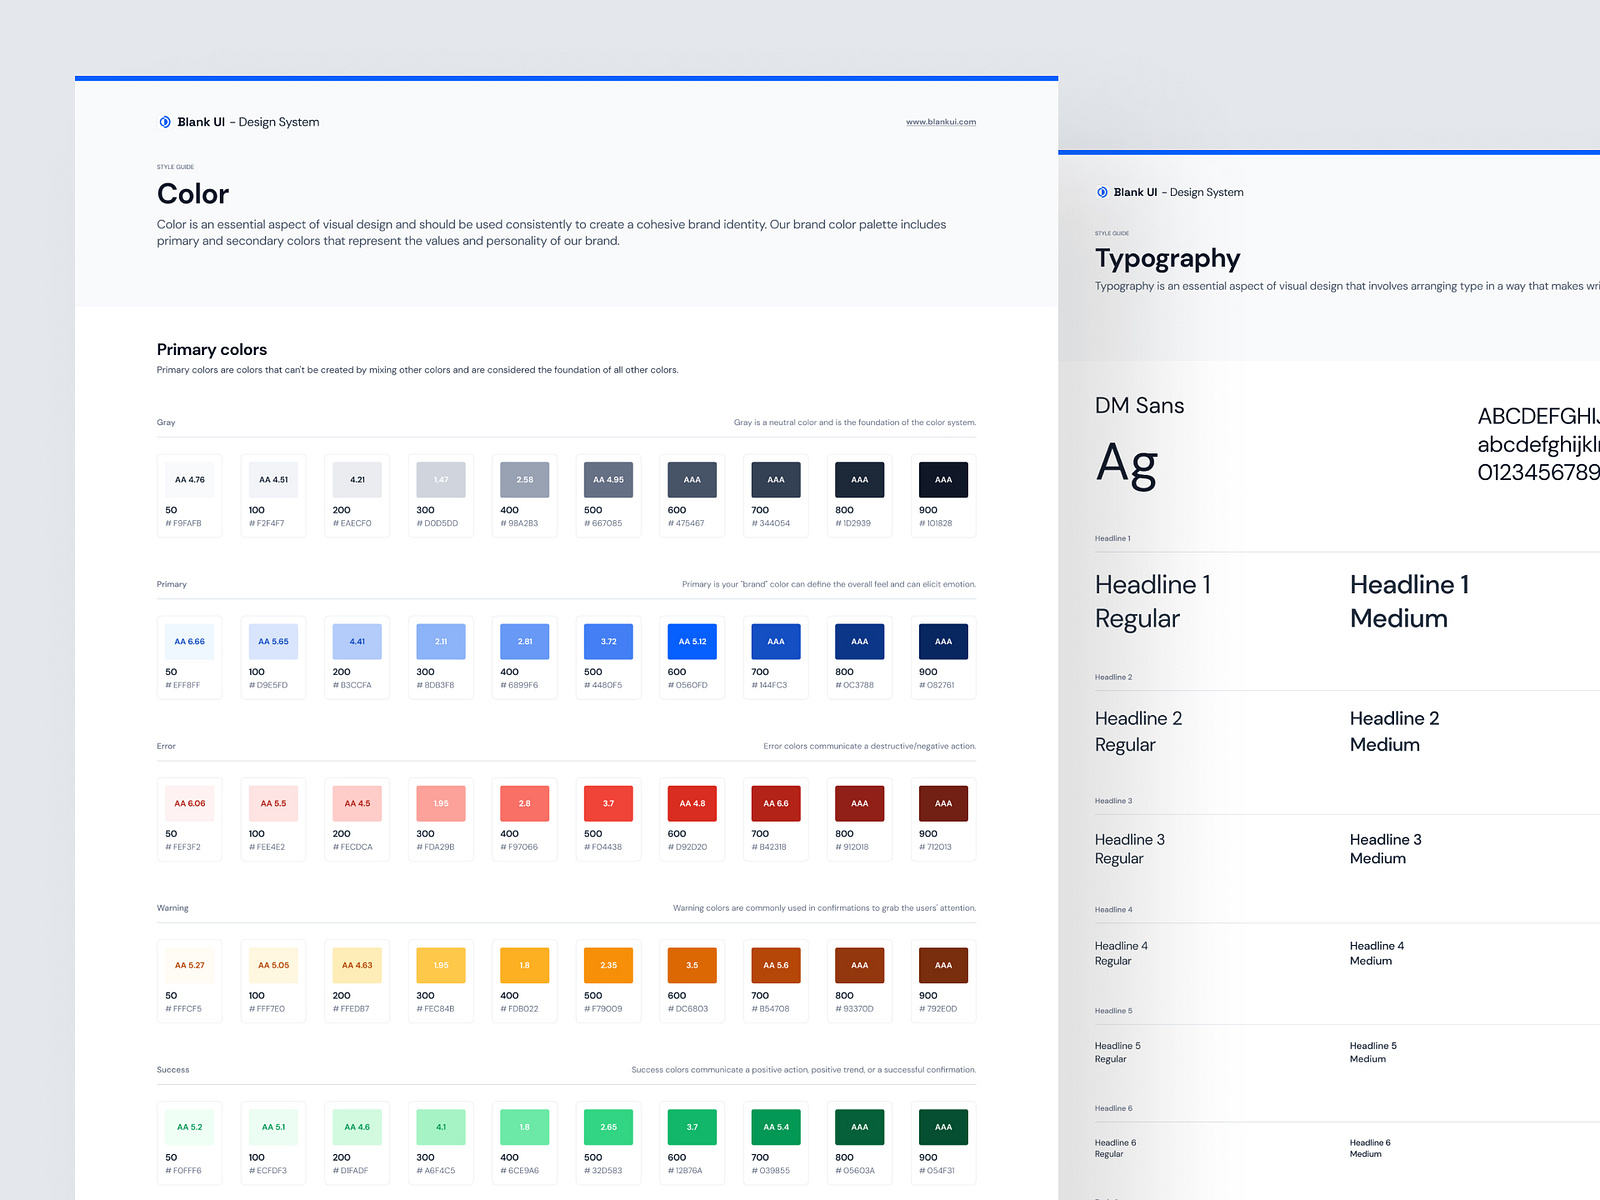Click the 'Headline 3 Medium' sample text

coord(1386,849)
